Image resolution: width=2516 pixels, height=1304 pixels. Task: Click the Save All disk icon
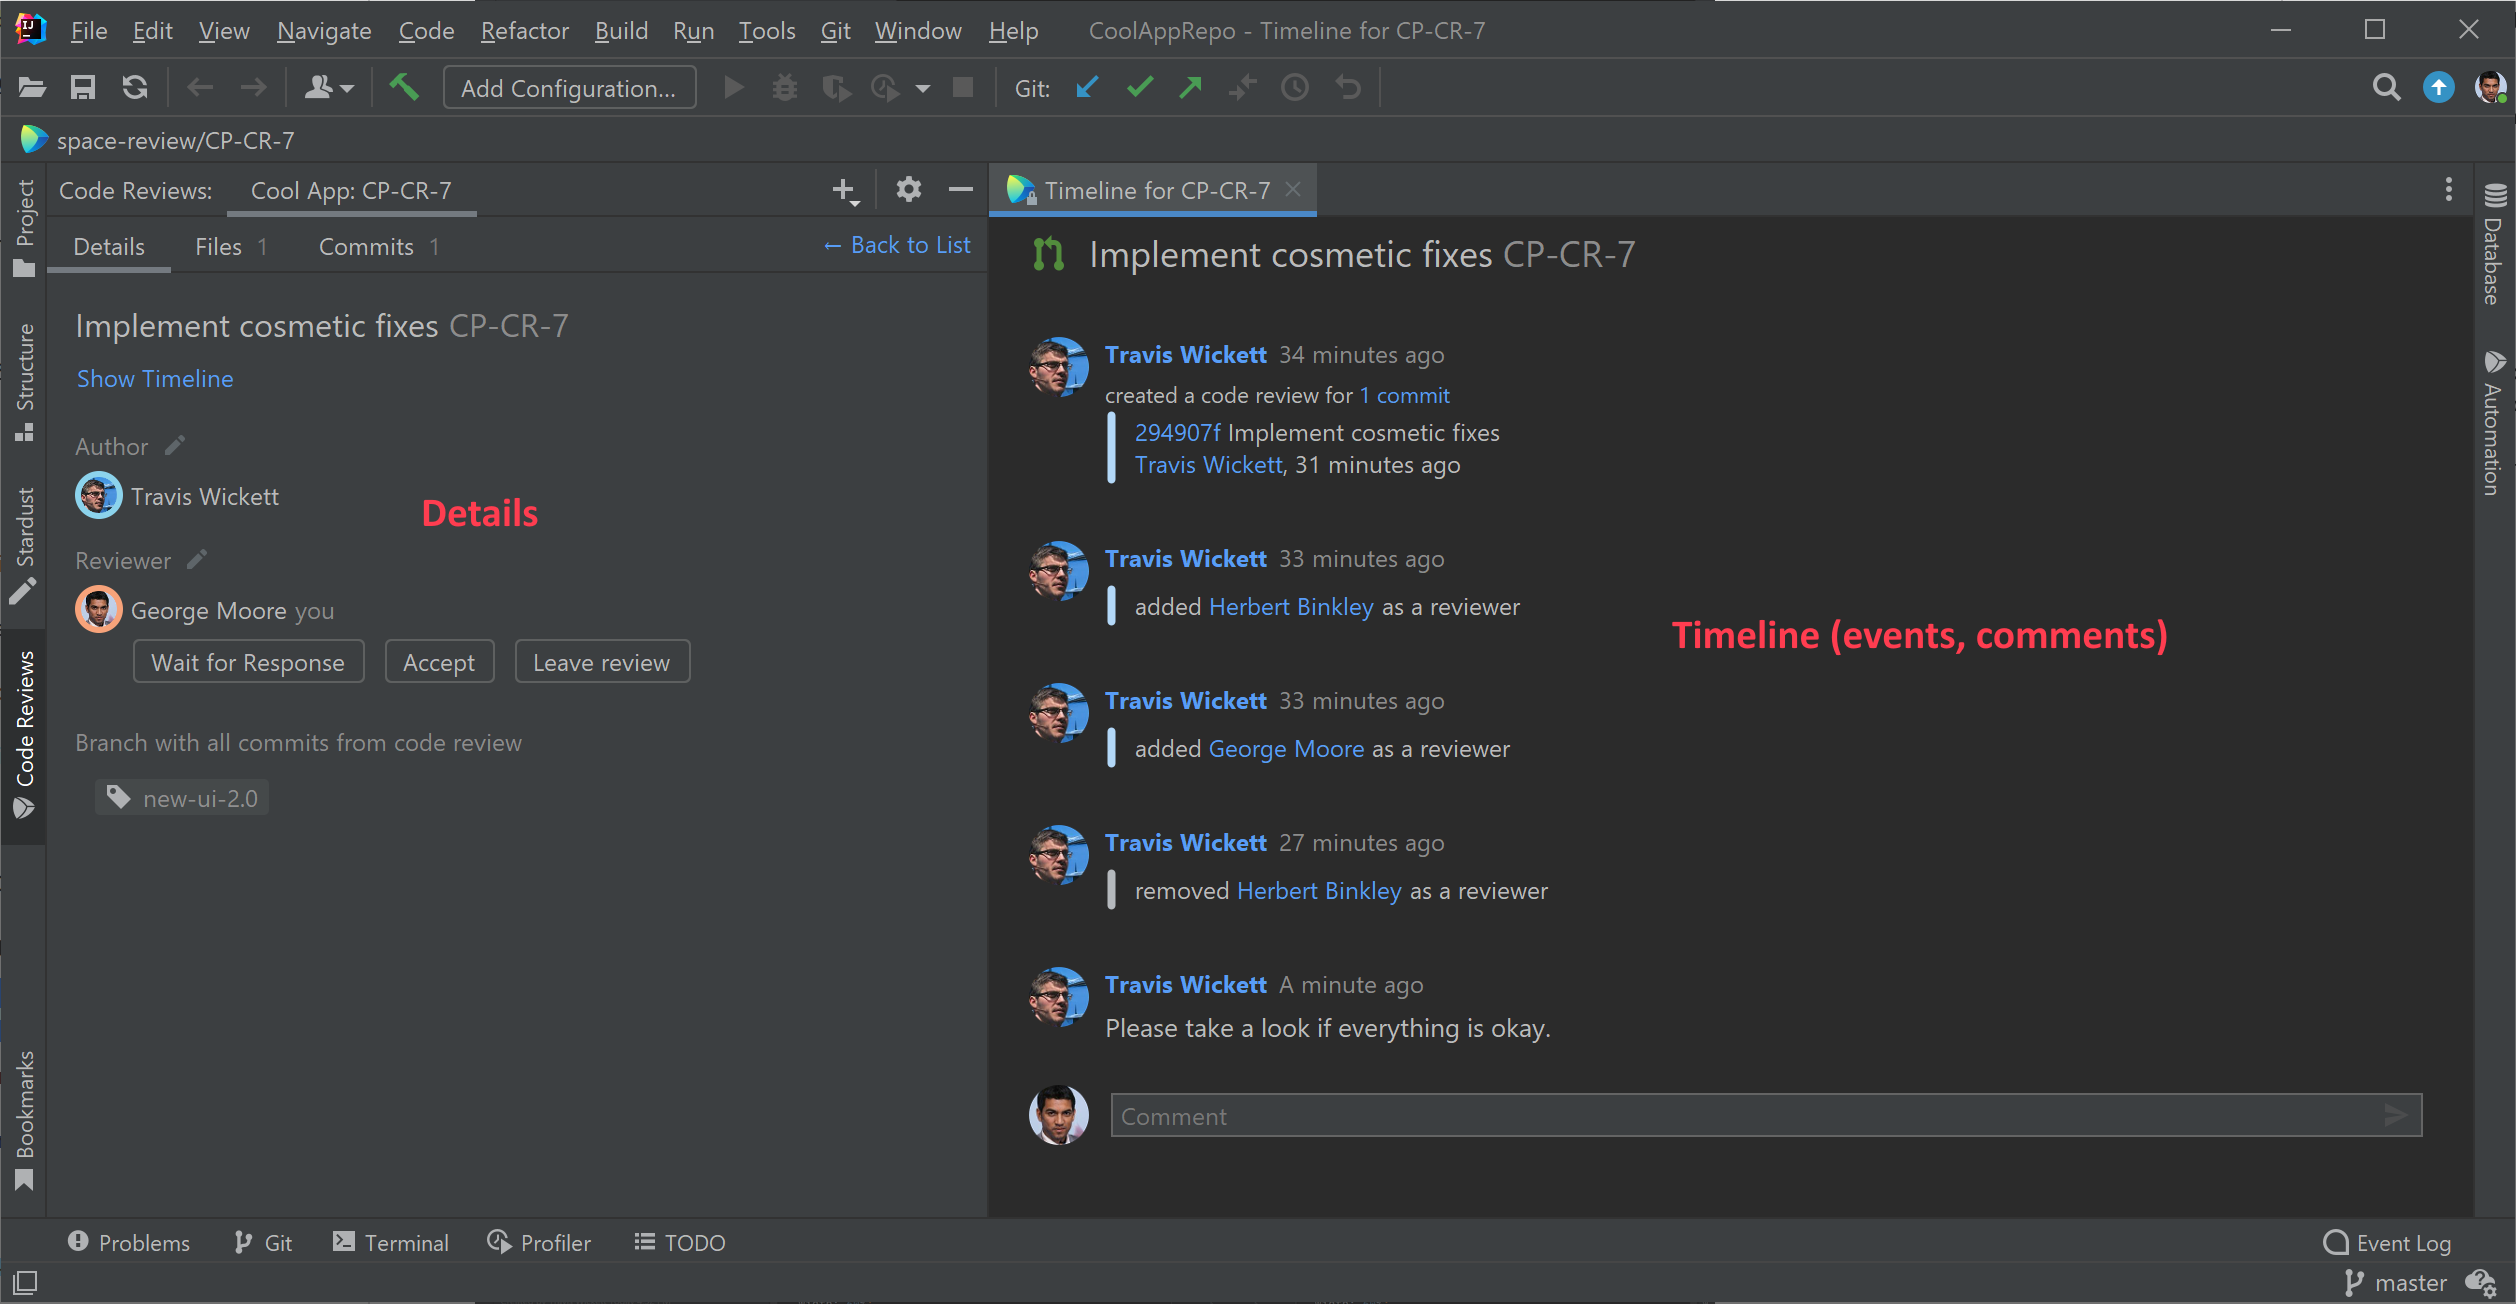point(83,88)
